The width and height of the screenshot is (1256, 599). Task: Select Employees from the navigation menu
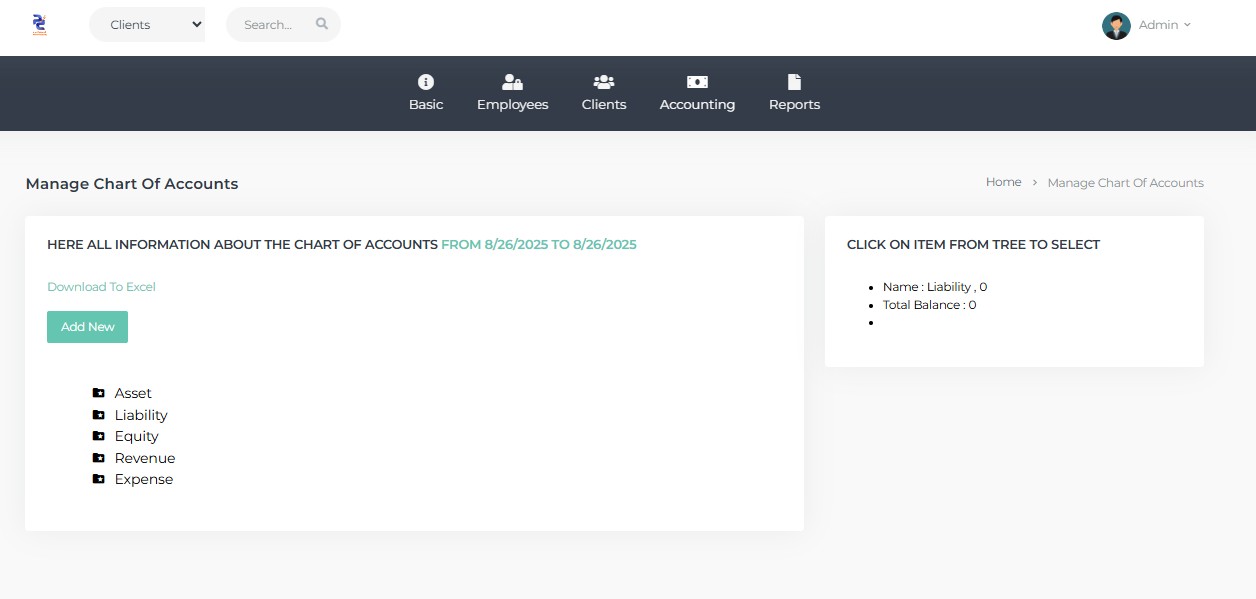pos(512,104)
